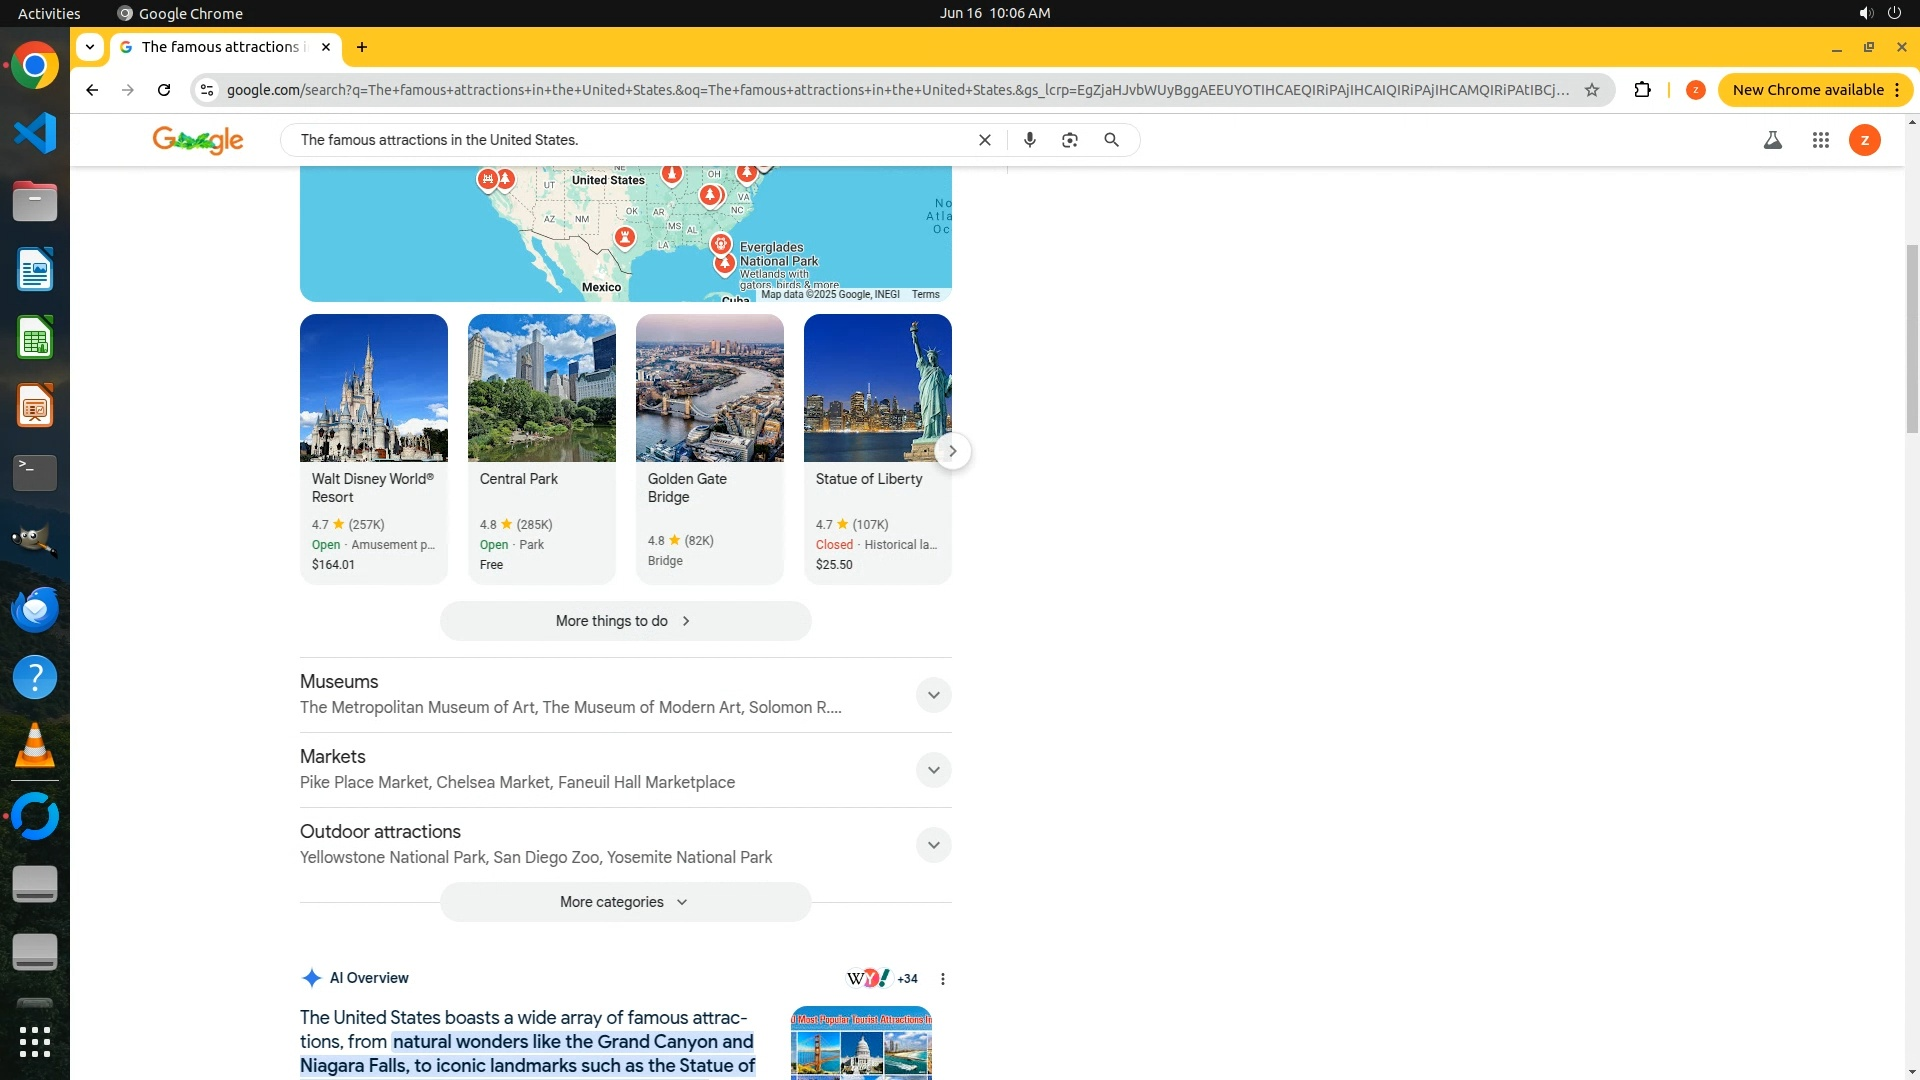The image size is (1920, 1080).
Task: Open a new browser tab
Action: 362,47
